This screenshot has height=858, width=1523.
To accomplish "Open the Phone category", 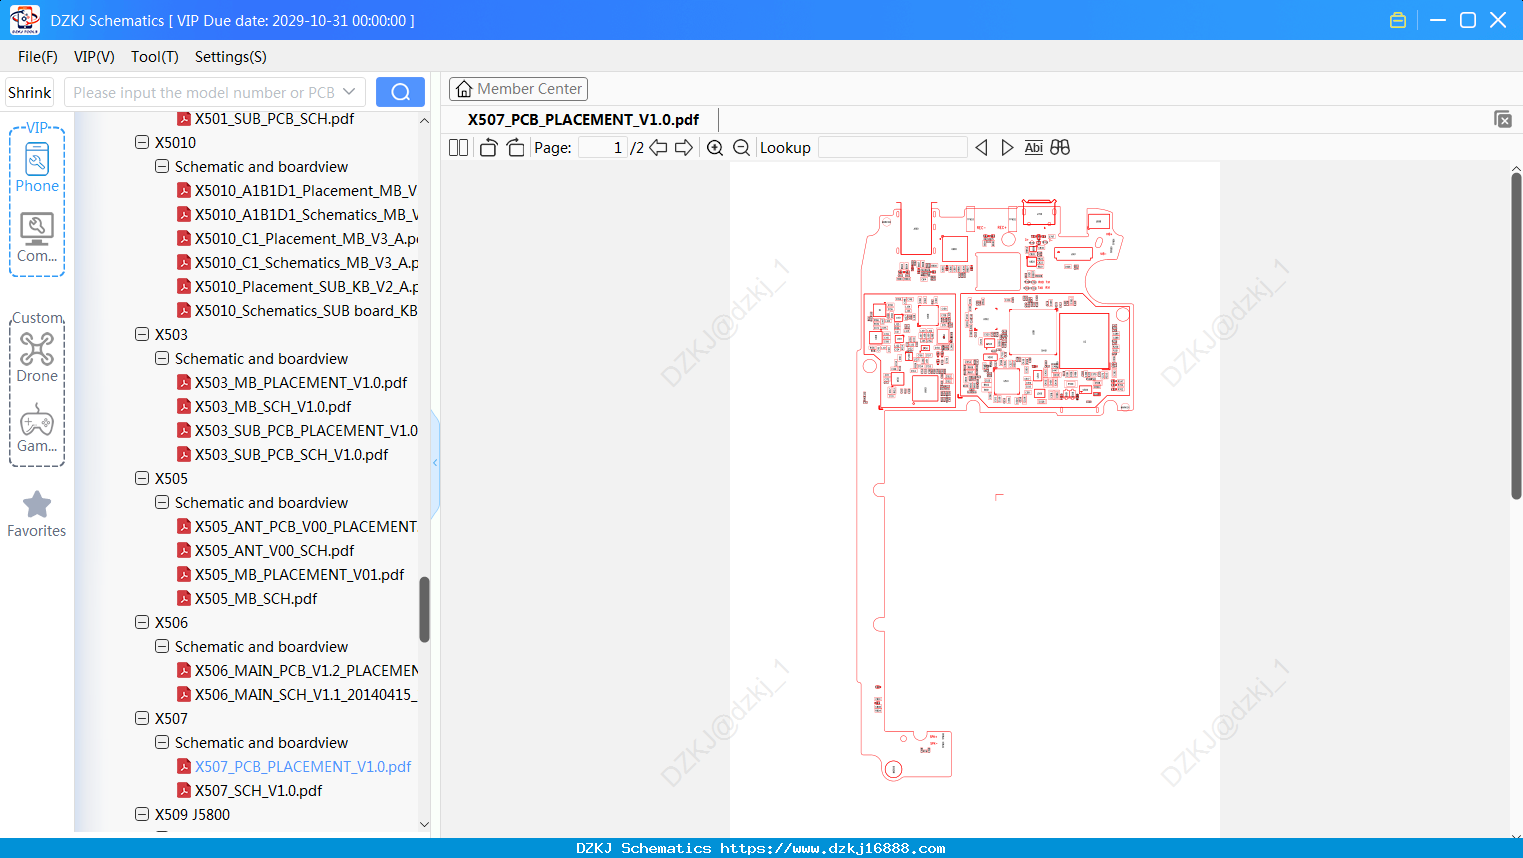I will pyautogui.click(x=37, y=167).
